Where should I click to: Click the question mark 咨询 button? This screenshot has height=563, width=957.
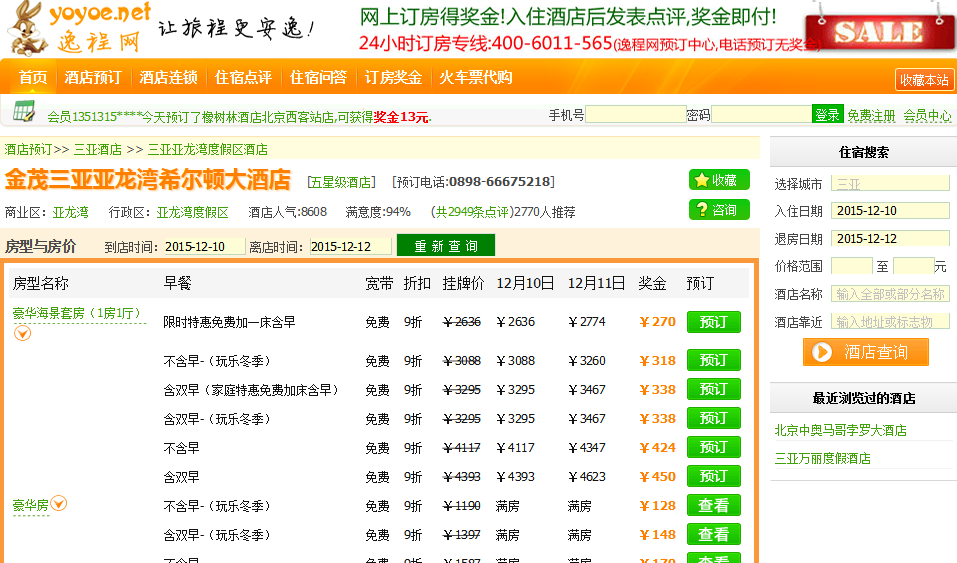[718, 210]
